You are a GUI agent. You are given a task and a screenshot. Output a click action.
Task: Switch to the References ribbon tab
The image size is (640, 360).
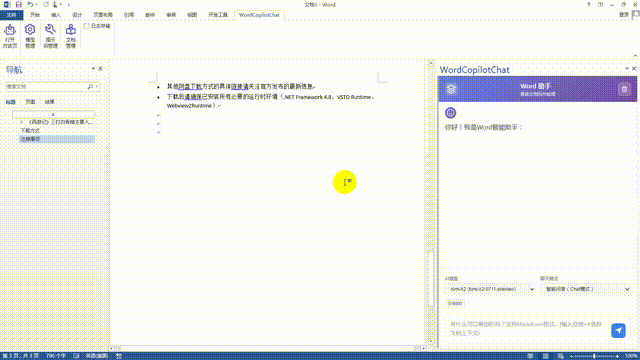129,15
